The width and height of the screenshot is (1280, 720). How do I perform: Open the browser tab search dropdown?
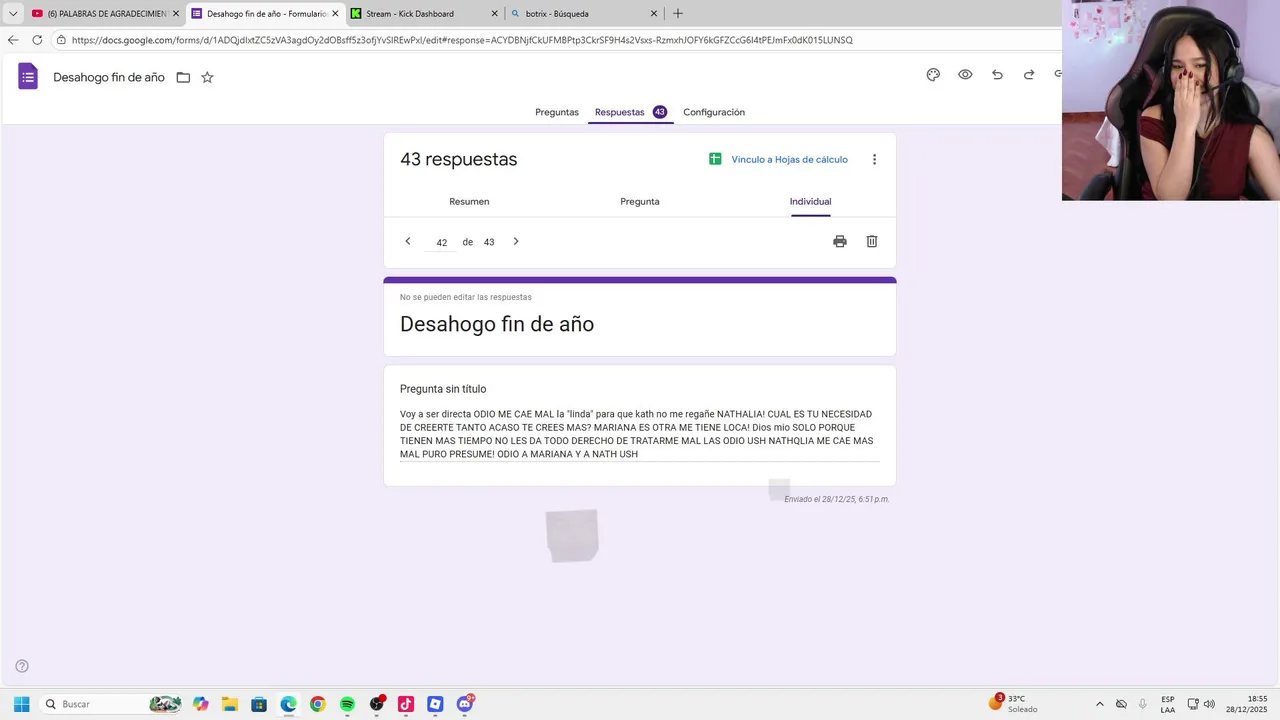coord(13,14)
